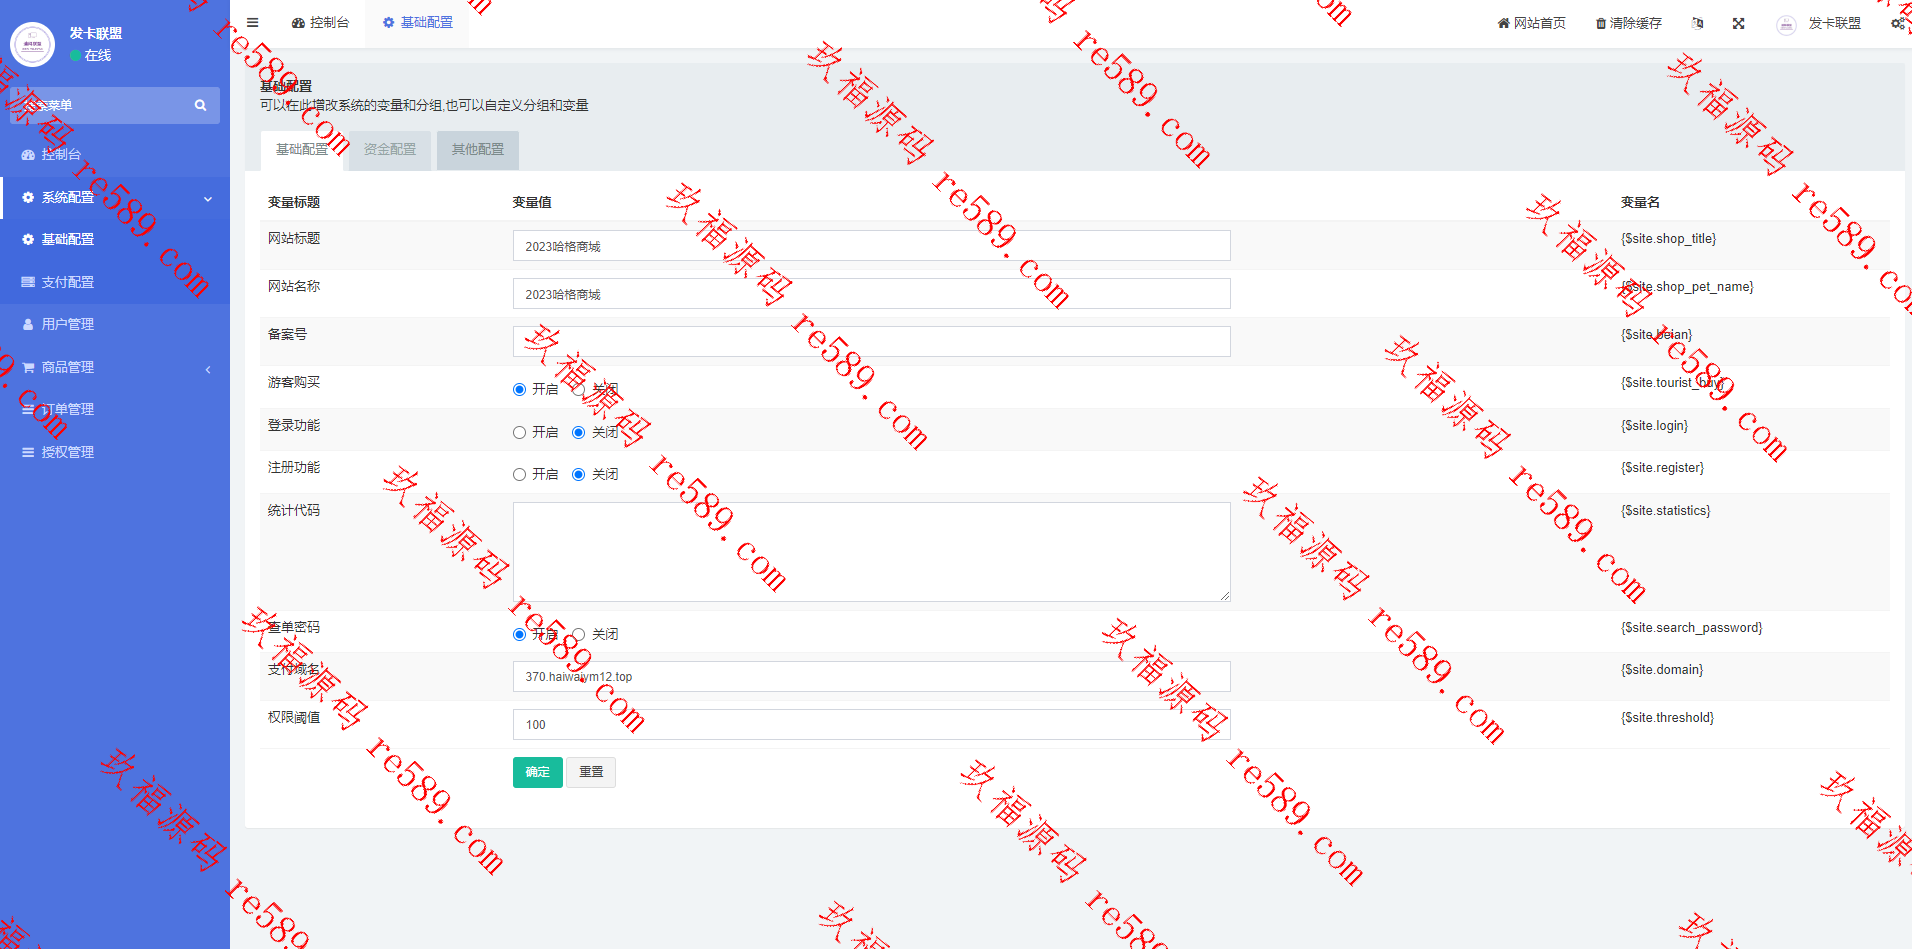The image size is (1912, 949).
Task: Click the {$site.domain} variable name
Action: coord(1661,670)
